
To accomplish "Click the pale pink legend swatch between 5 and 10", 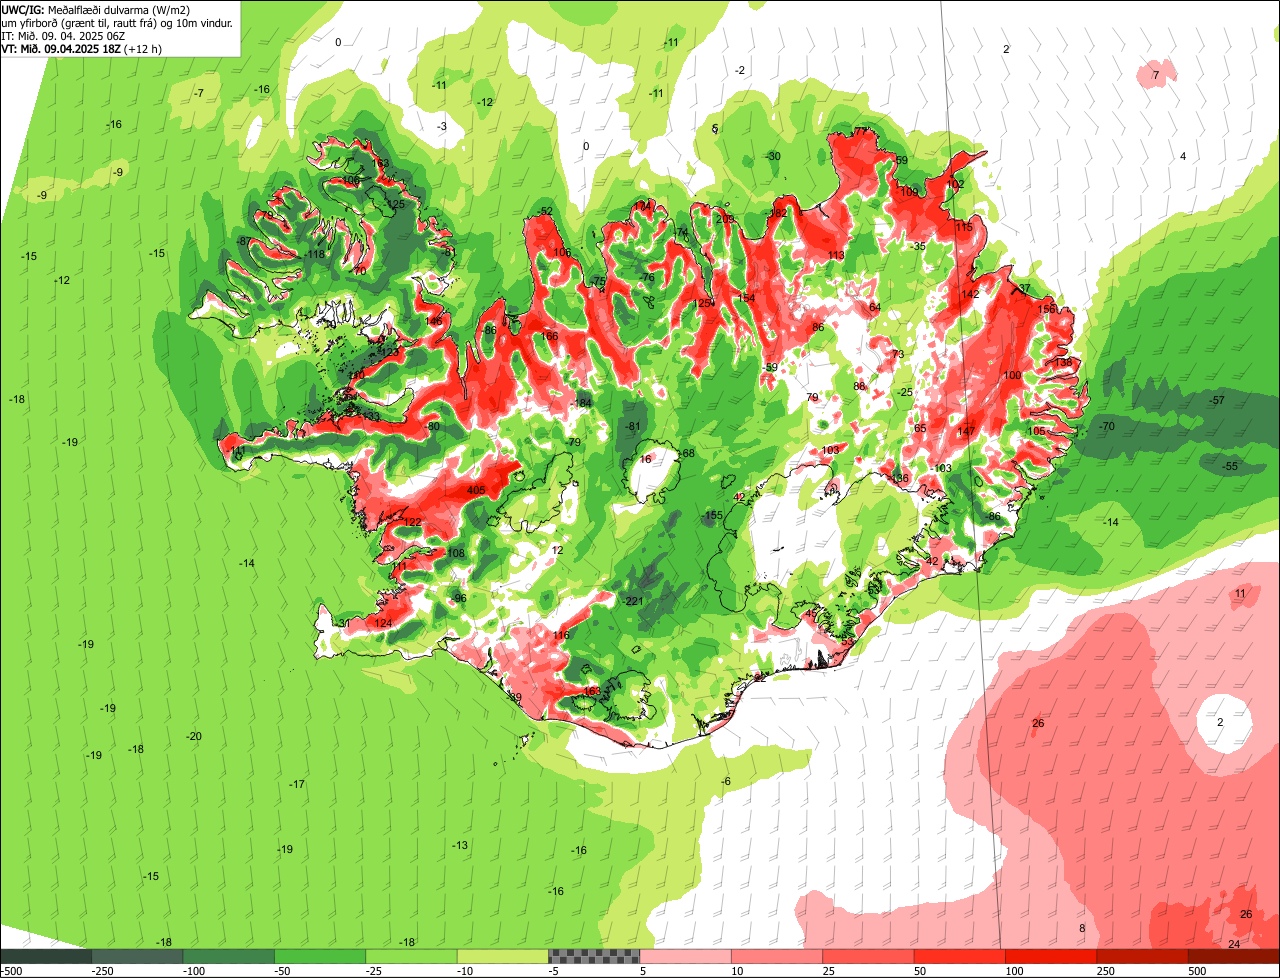I will pyautogui.click(x=686, y=956).
